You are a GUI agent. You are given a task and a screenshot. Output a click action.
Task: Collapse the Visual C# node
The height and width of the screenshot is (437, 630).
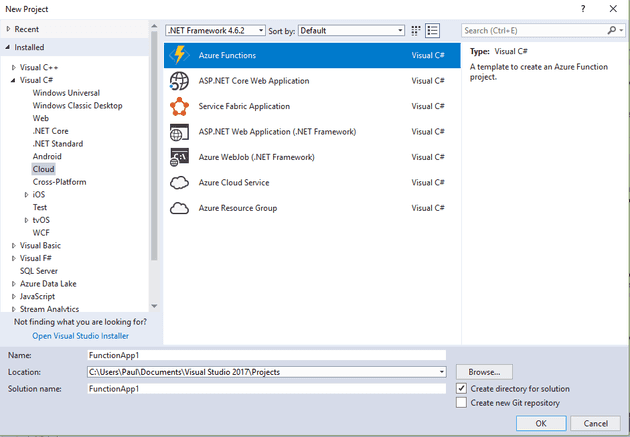(13, 80)
